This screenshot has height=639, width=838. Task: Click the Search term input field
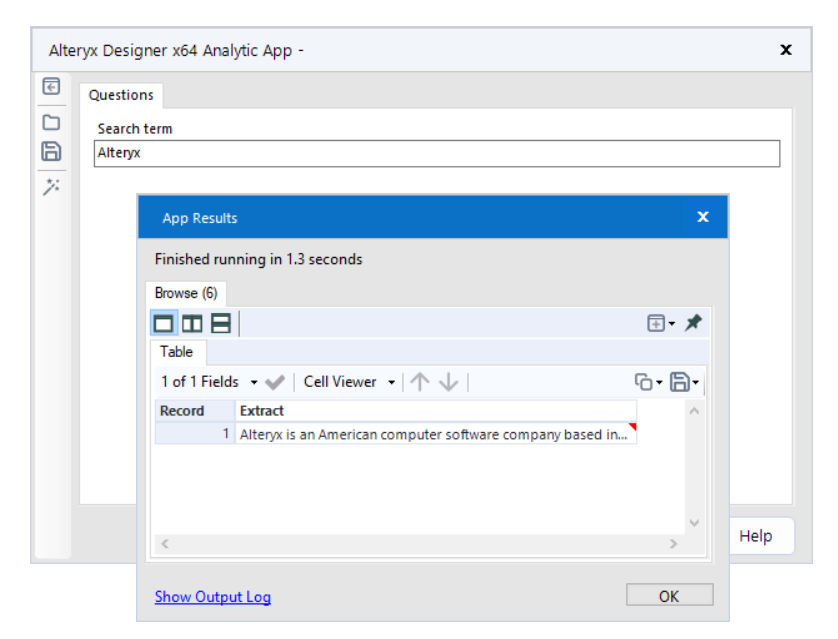pyautogui.click(x=437, y=153)
